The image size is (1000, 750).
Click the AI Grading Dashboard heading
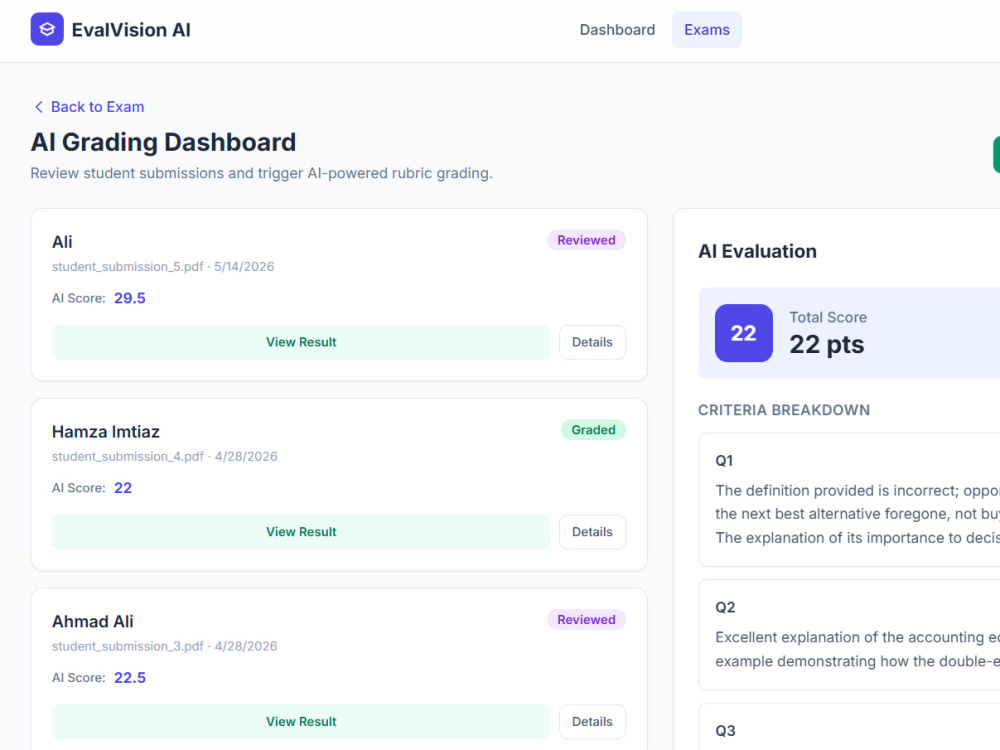[163, 142]
